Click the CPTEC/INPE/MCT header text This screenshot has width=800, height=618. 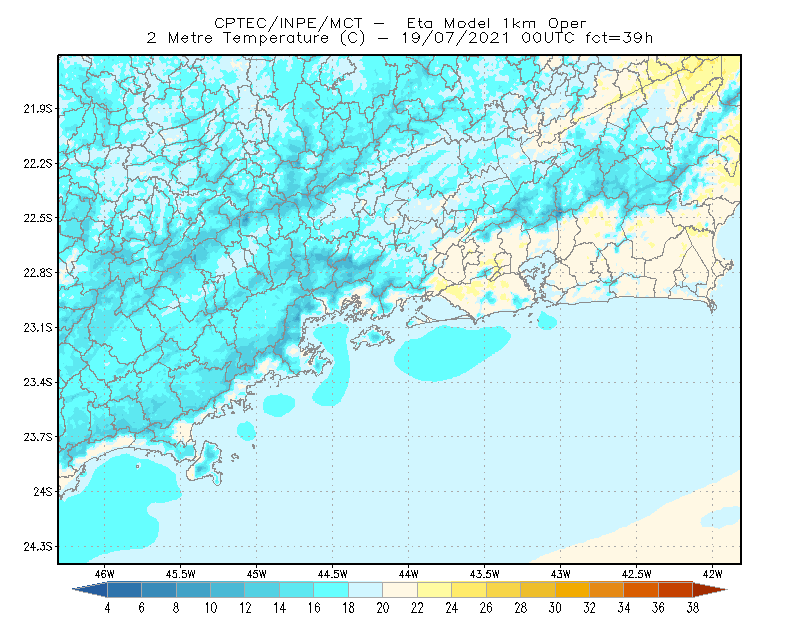pos(288,23)
